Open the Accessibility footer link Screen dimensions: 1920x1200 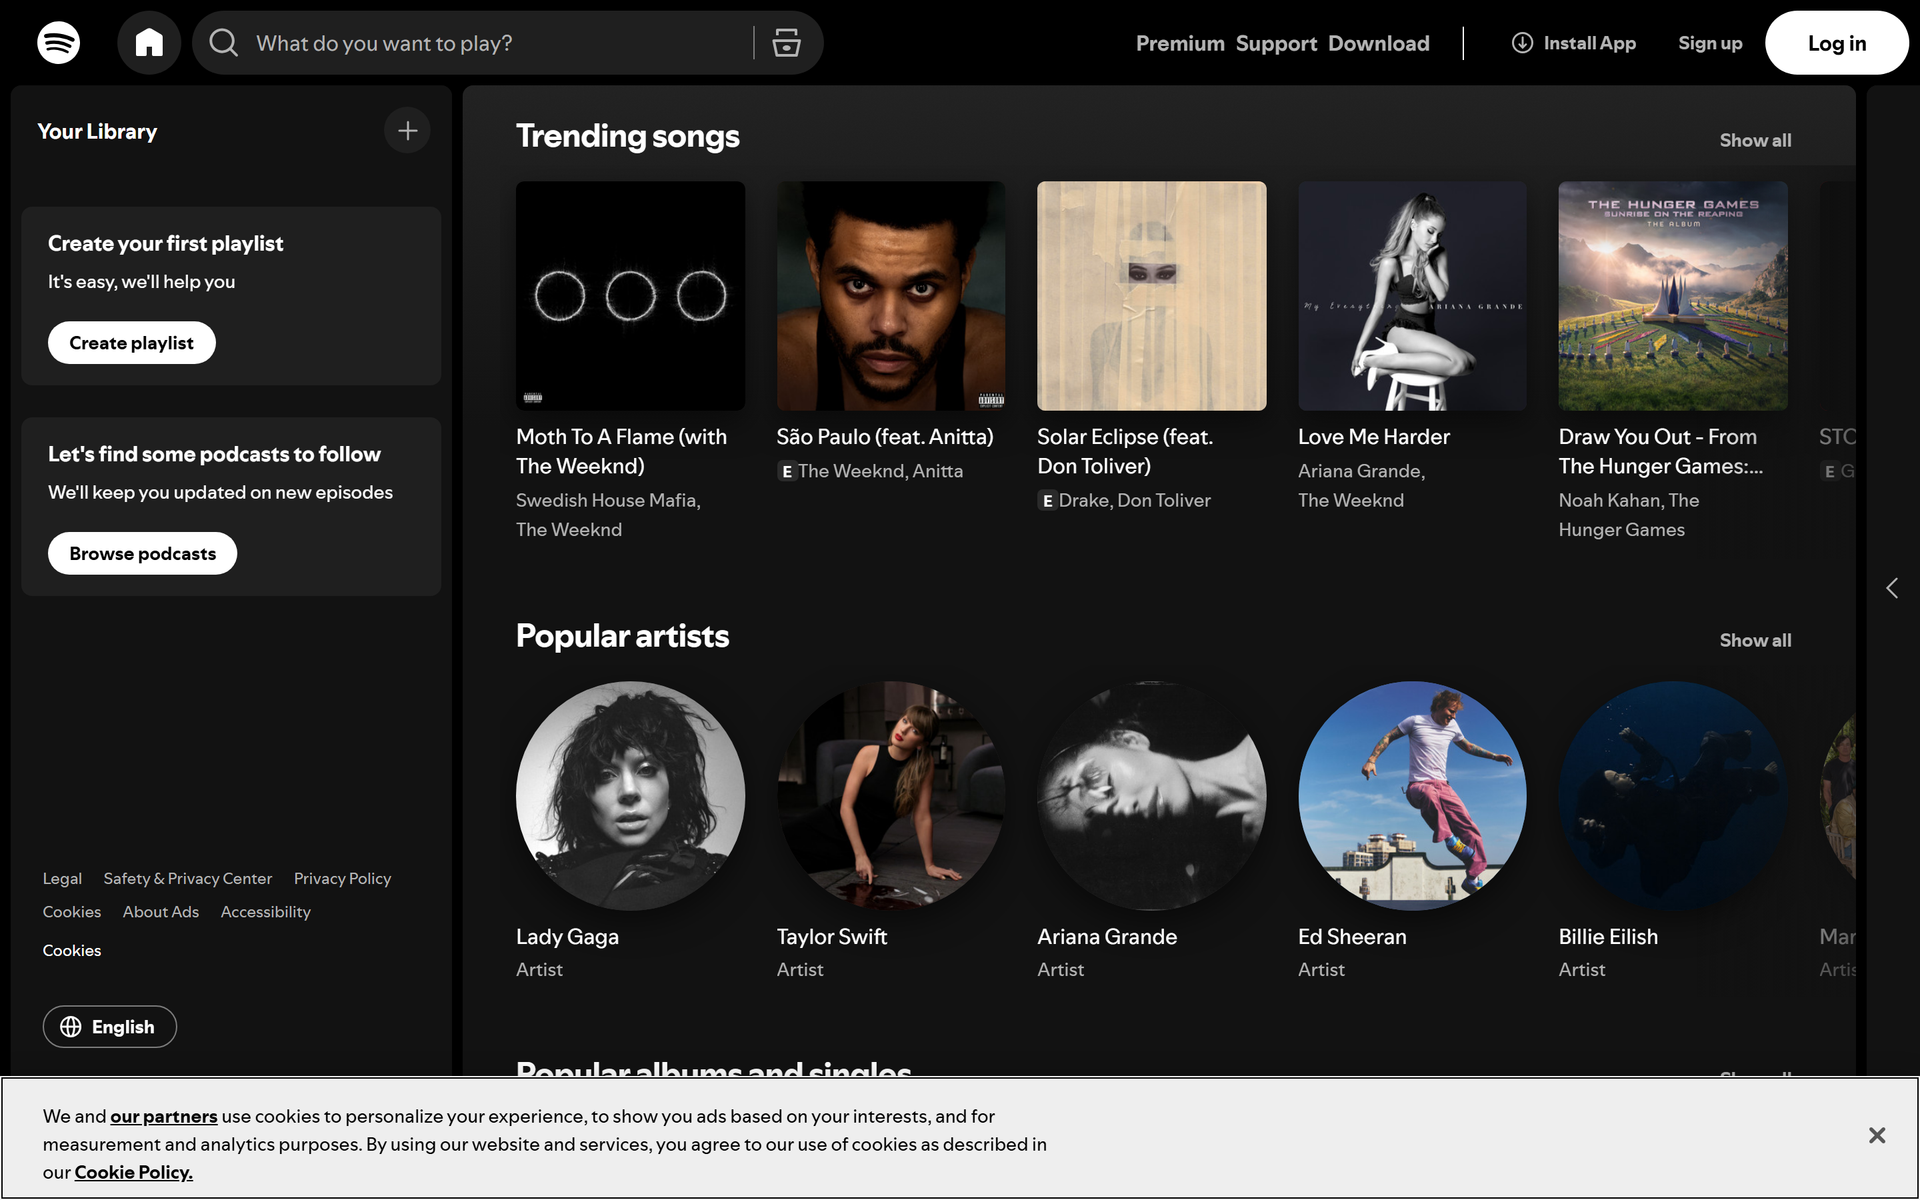tap(266, 912)
